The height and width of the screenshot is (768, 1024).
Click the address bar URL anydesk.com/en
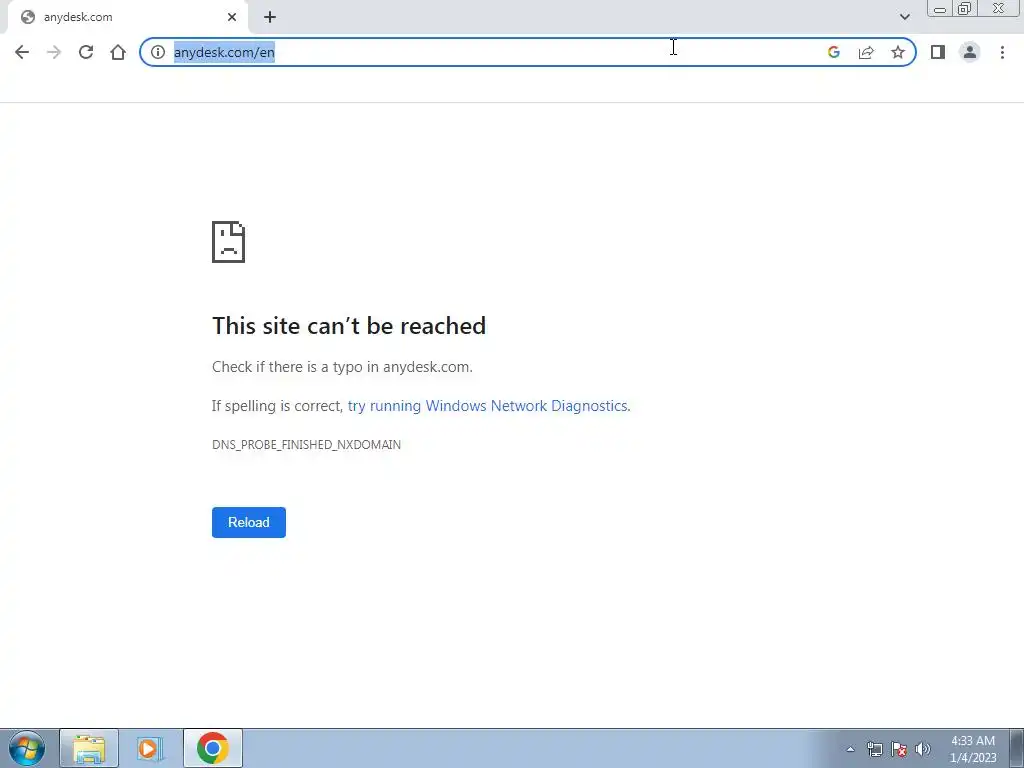tap(224, 52)
